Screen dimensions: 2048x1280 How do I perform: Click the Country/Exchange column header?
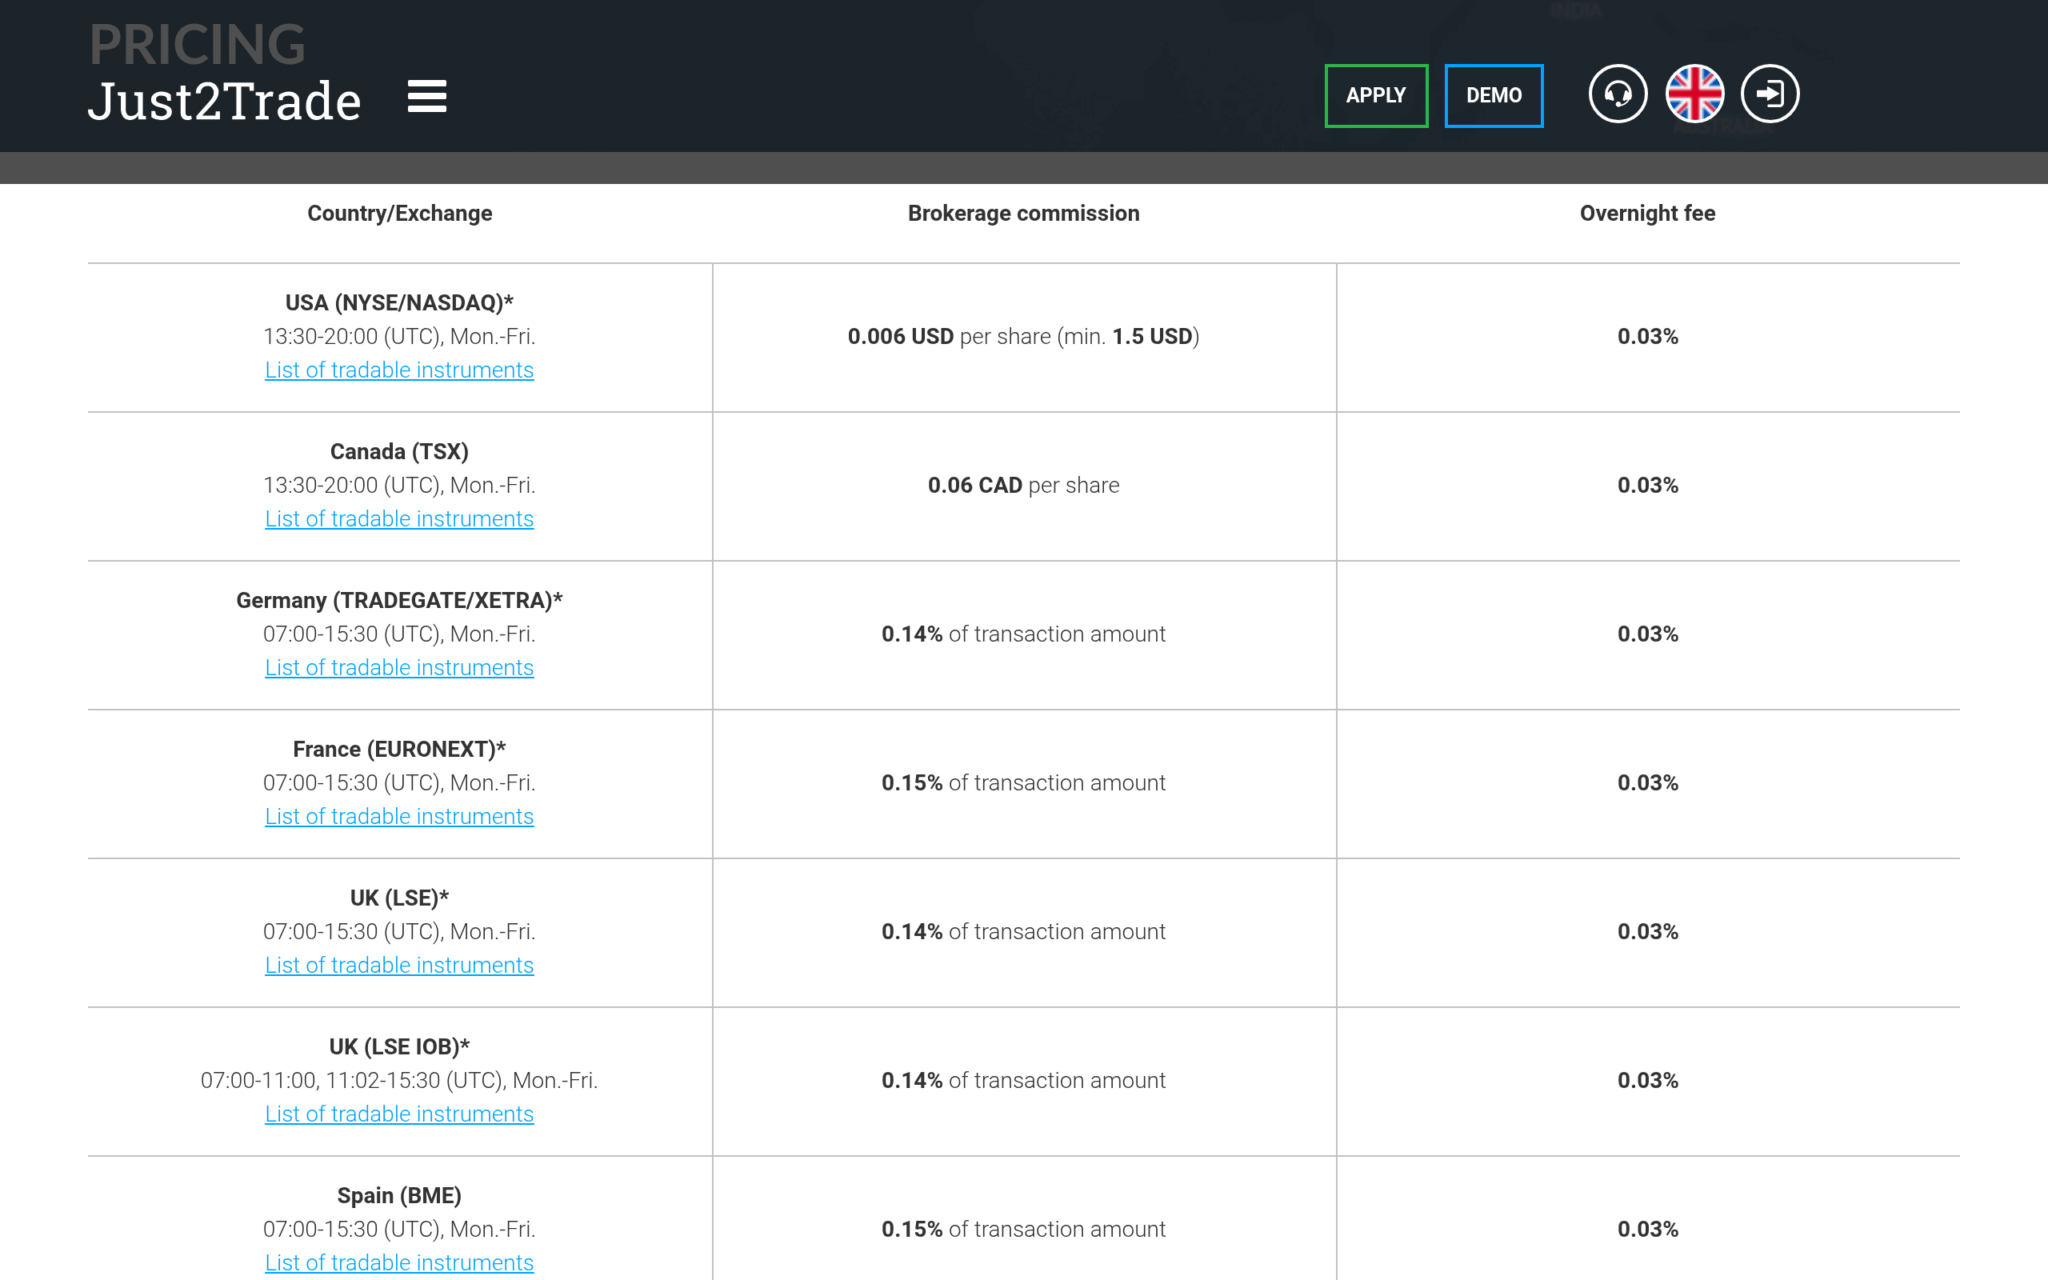pyautogui.click(x=400, y=213)
